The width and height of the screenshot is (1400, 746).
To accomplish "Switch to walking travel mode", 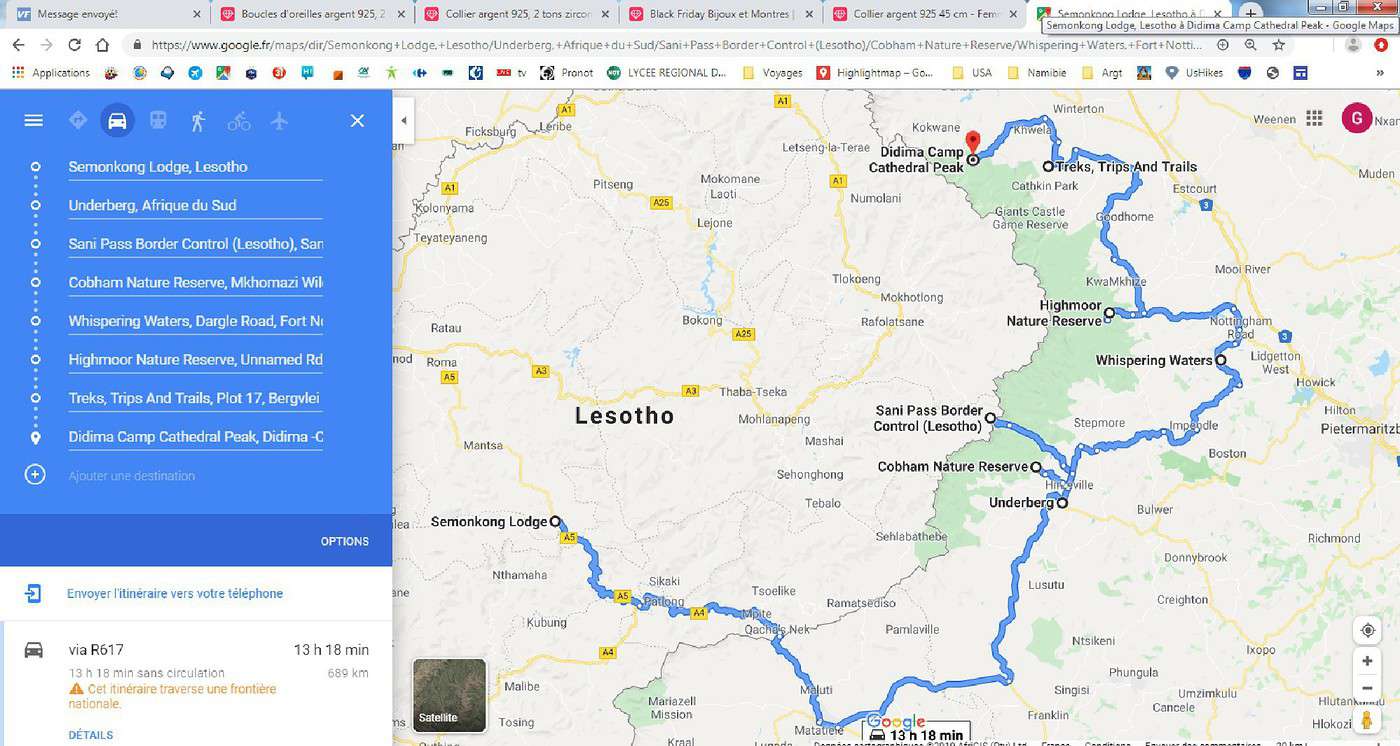I will [x=198, y=121].
